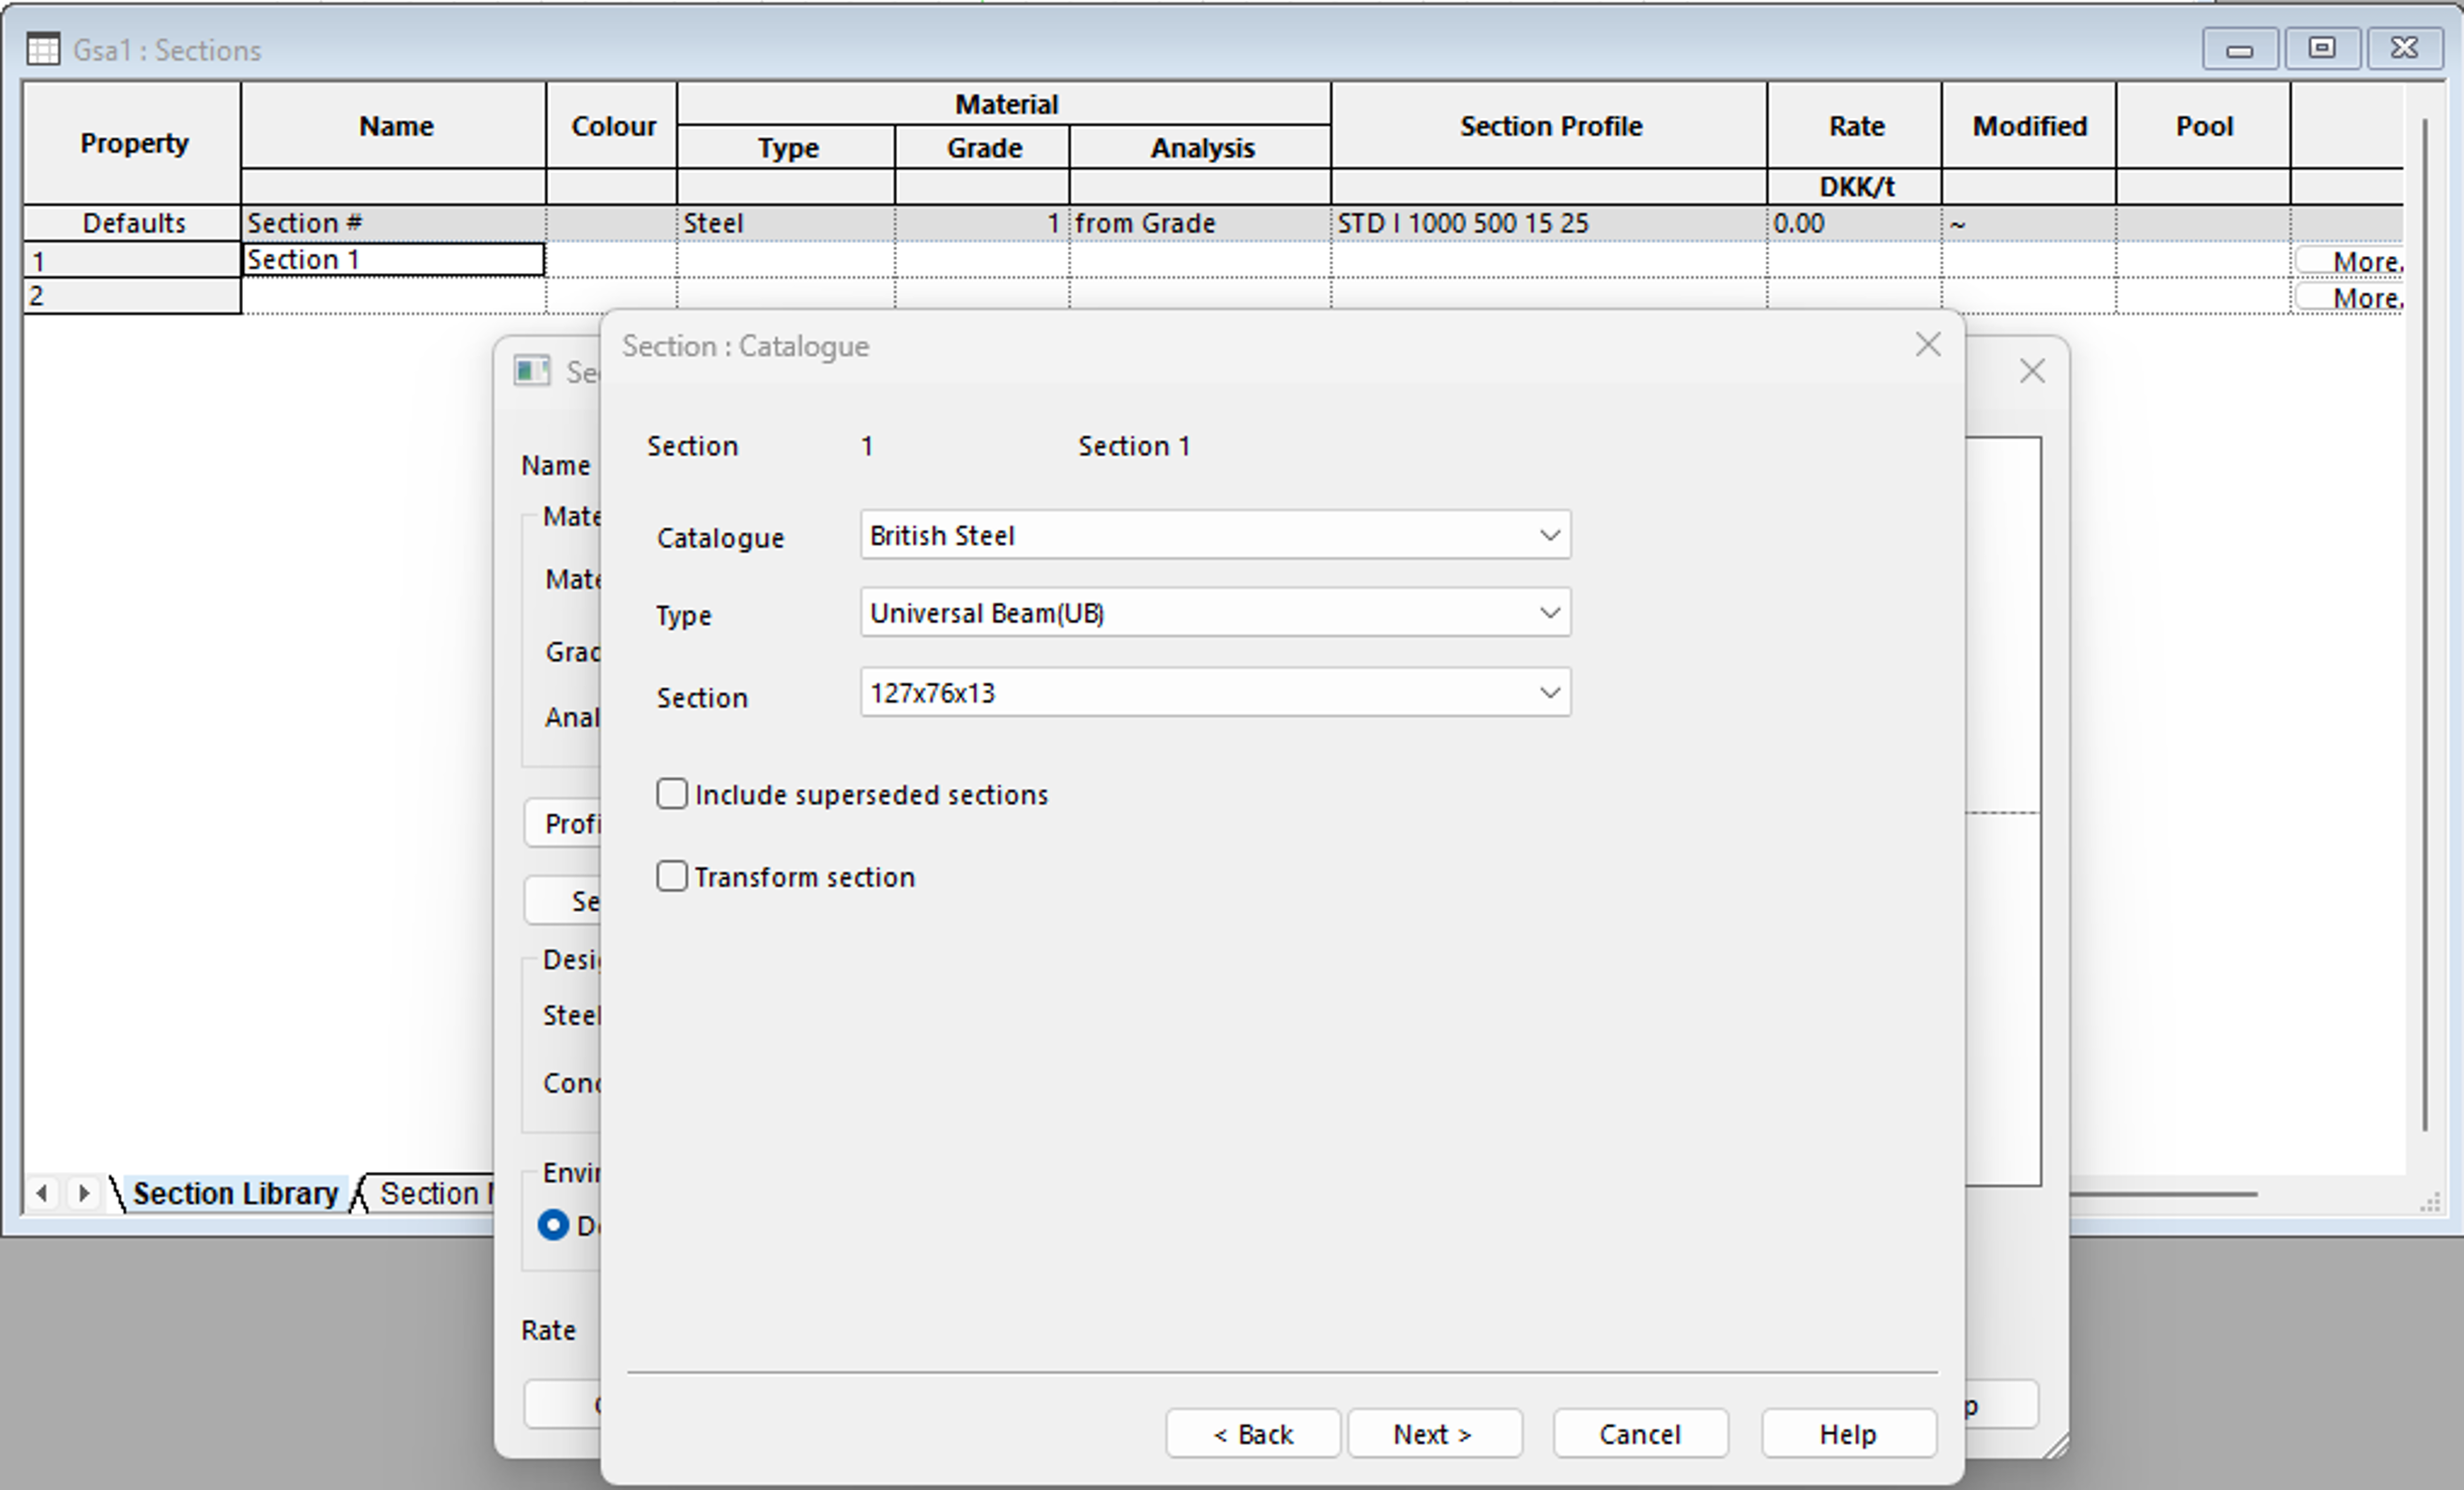Click the Section 1 name cell
This screenshot has height=1490, width=2464.
pyautogui.click(x=393, y=260)
